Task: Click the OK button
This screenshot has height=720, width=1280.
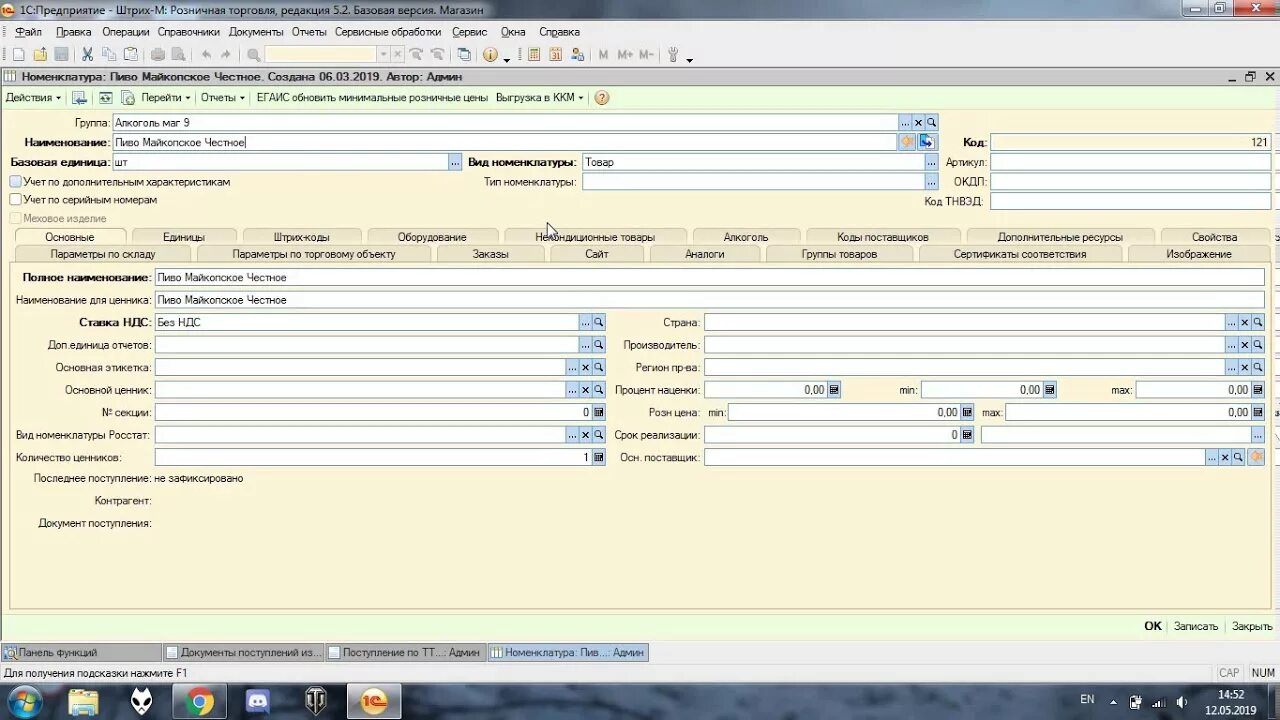Action: [1153, 626]
